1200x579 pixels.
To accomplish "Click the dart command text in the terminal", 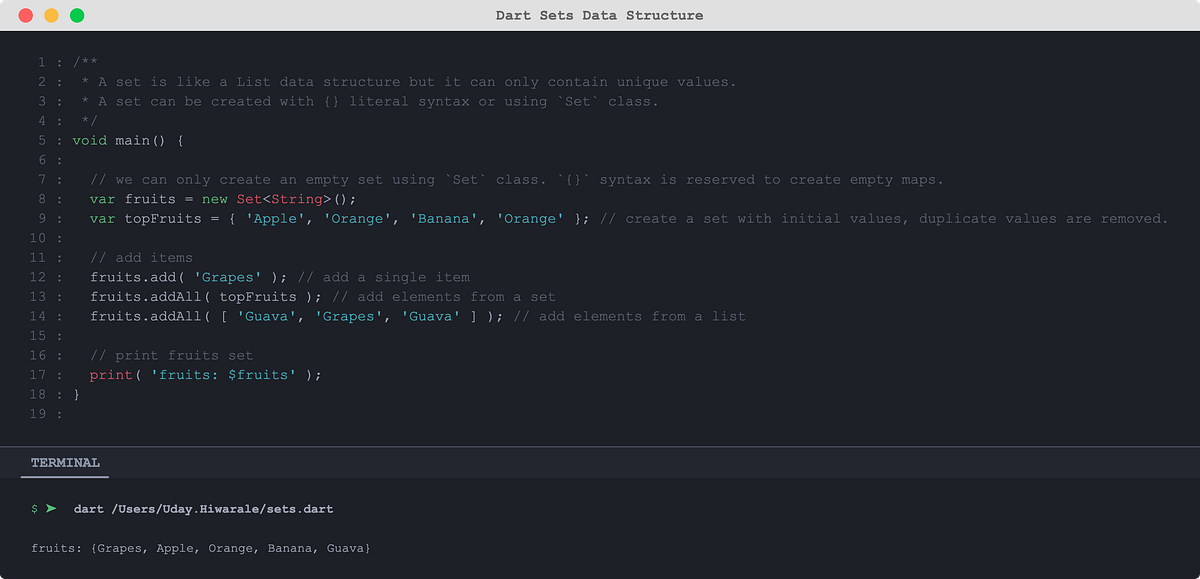I will click(x=88, y=508).
